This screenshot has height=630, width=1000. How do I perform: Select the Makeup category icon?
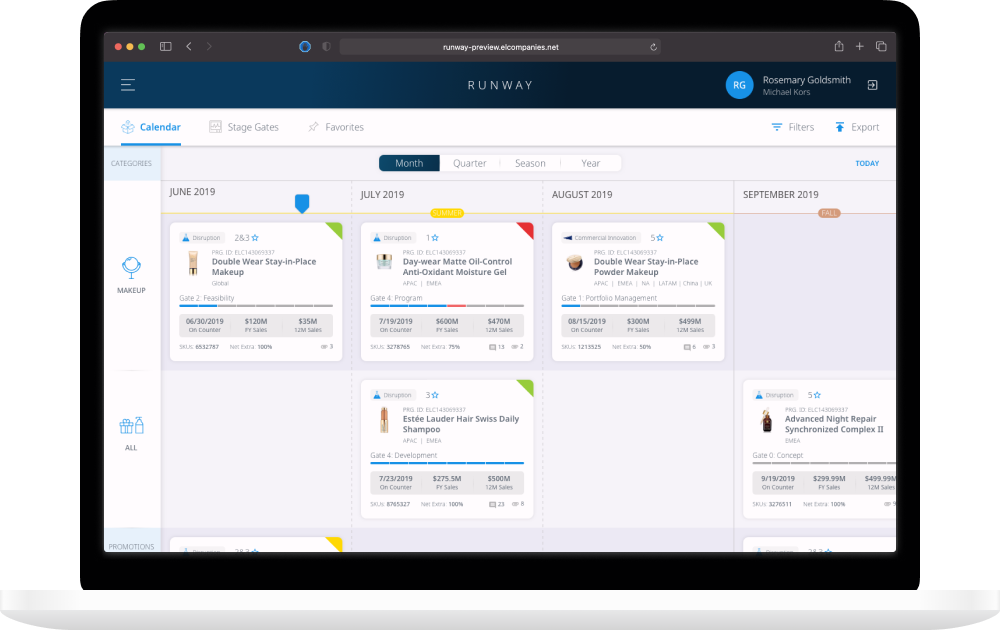click(131, 267)
